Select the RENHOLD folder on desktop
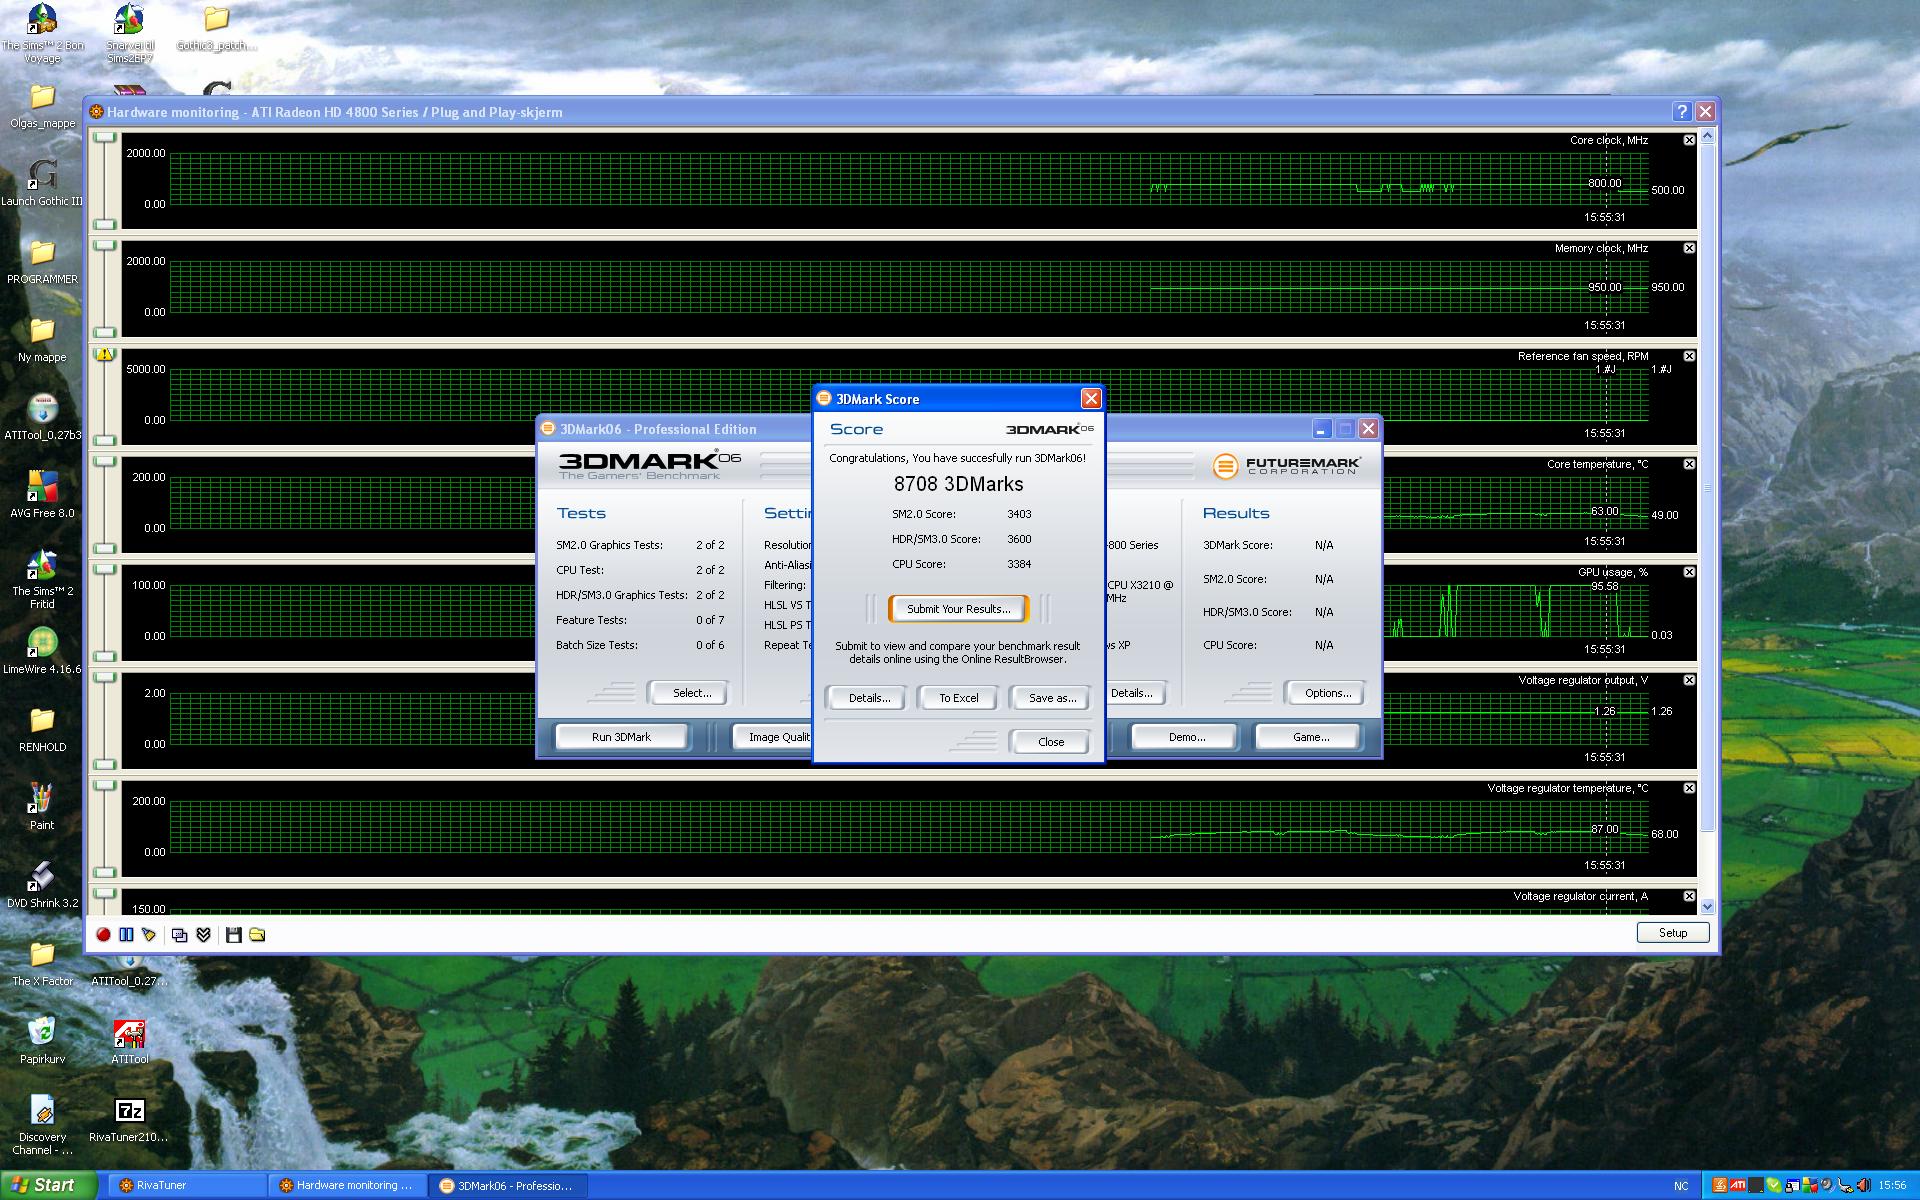 coord(42,728)
